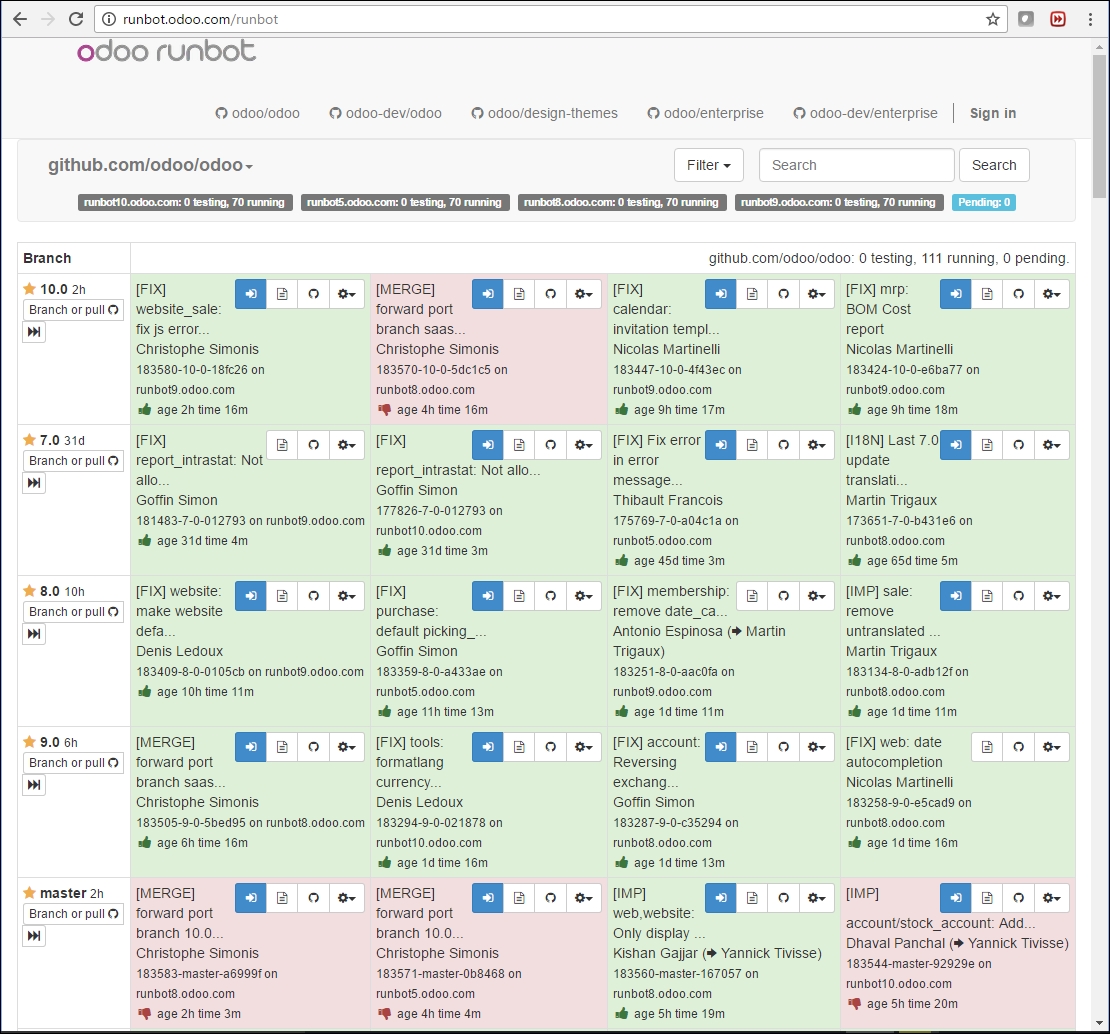The width and height of the screenshot is (1110, 1034).
Task: Click the runbot9.odoo.com status badge
Action: (x=838, y=202)
